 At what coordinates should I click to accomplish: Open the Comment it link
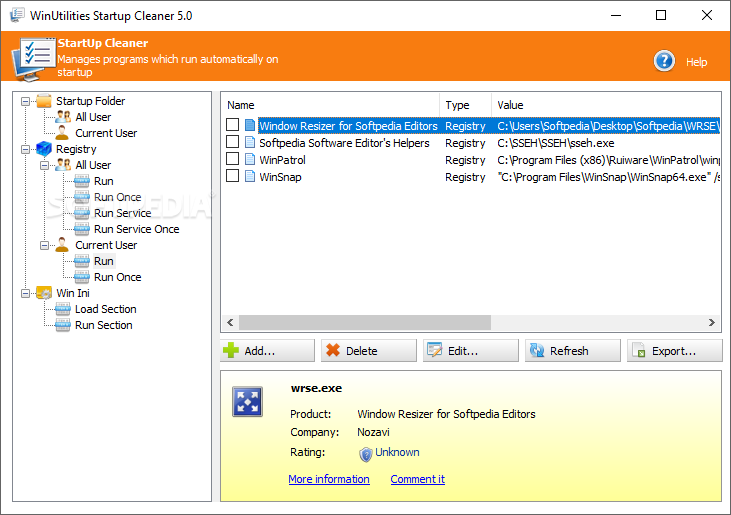(418, 479)
